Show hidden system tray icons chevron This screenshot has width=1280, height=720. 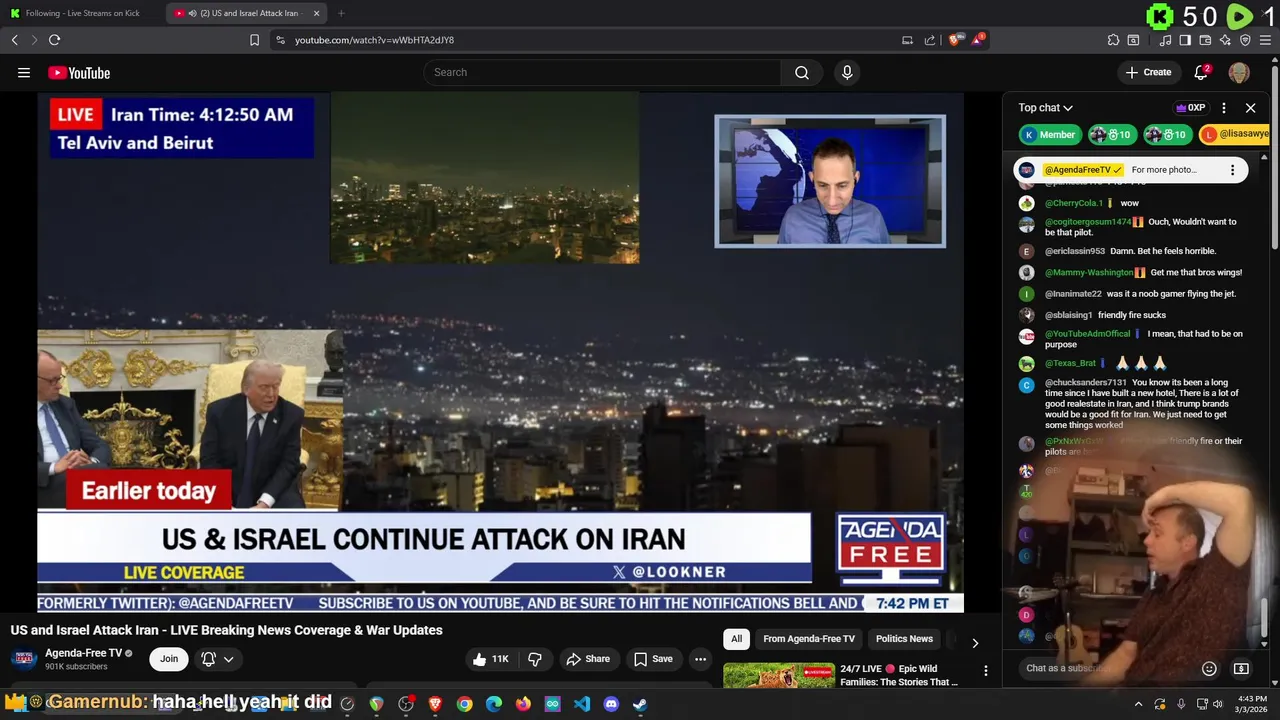coord(1138,704)
